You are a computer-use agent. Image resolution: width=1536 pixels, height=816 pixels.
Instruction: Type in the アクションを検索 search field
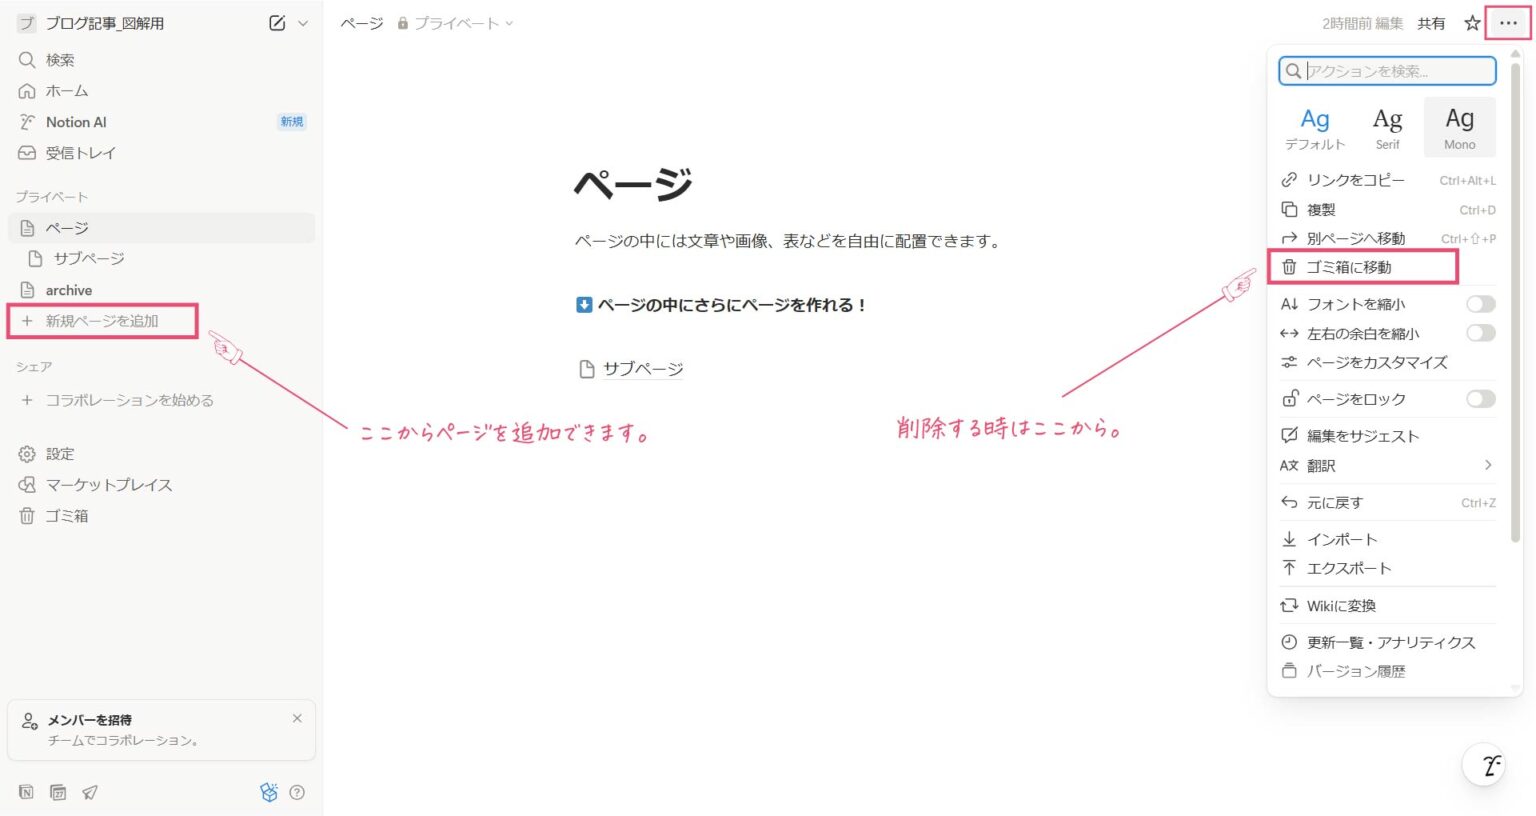coord(1390,71)
